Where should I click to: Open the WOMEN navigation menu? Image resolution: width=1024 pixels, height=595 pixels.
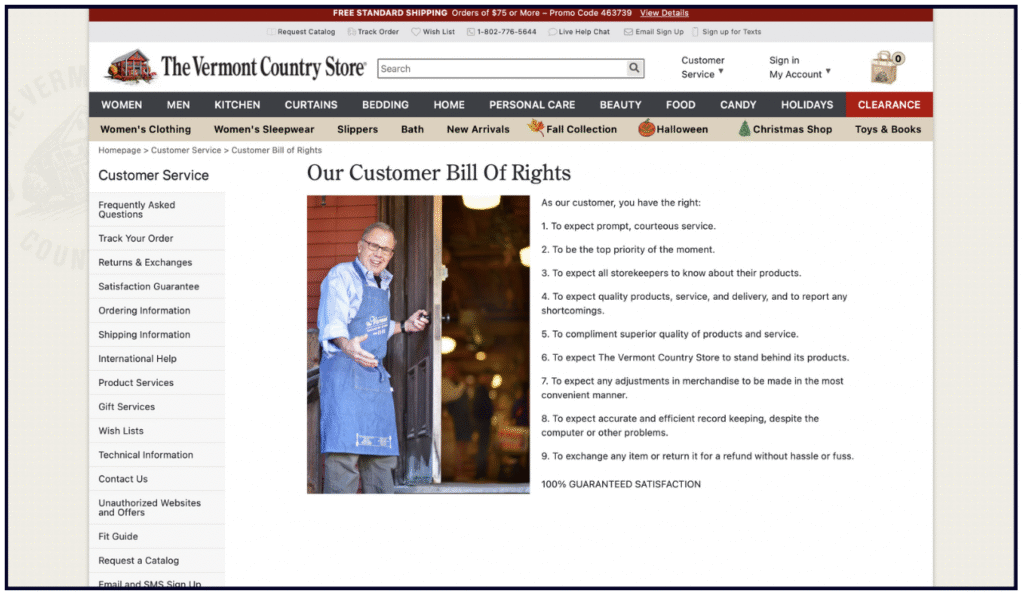[121, 105]
